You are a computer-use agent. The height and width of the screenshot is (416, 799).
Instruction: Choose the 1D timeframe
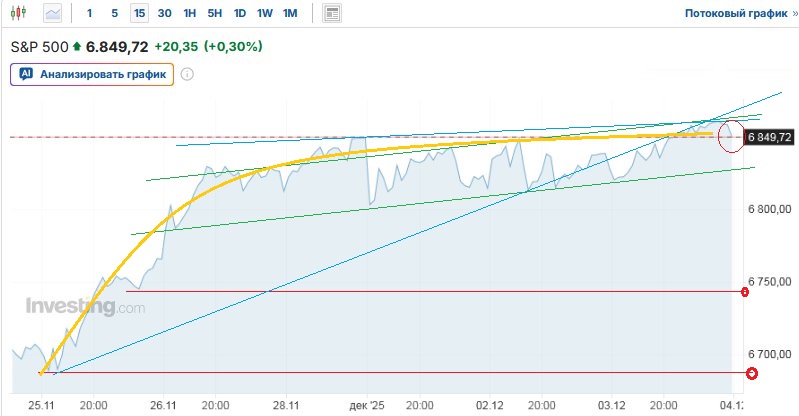pyautogui.click(x=240, y=14)
